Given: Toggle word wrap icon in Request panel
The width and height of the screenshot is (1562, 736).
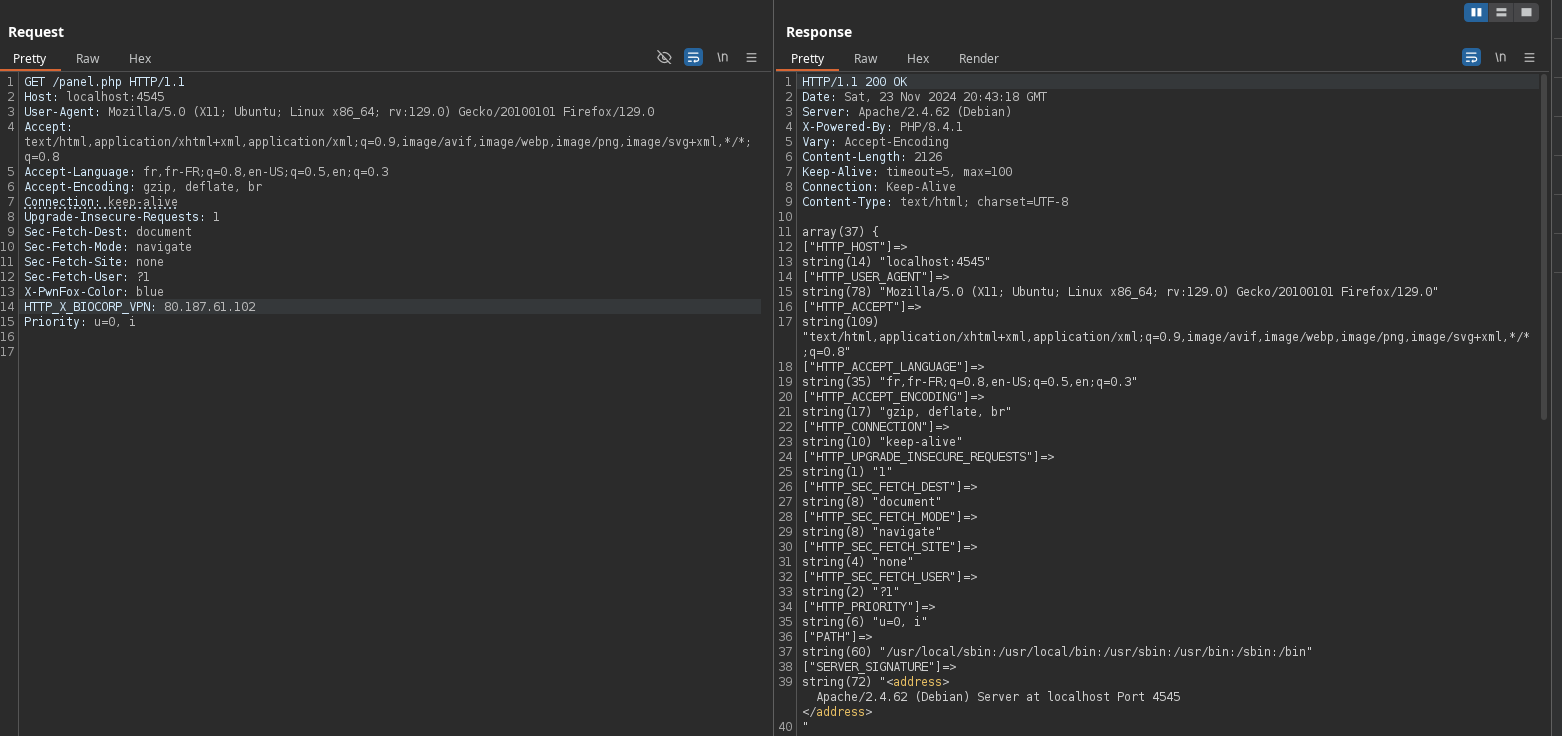Looking at the screenshot, I should pos(693,58).
